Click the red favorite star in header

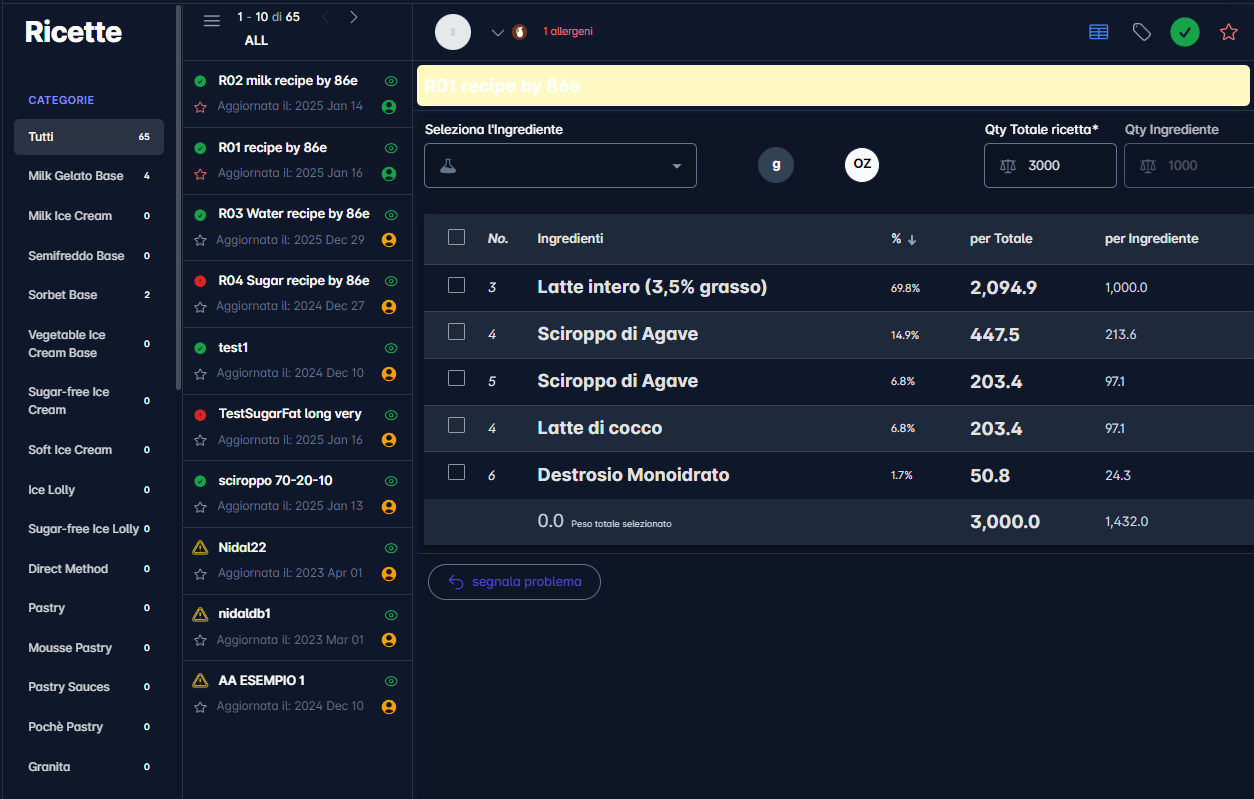point(1228,32)
